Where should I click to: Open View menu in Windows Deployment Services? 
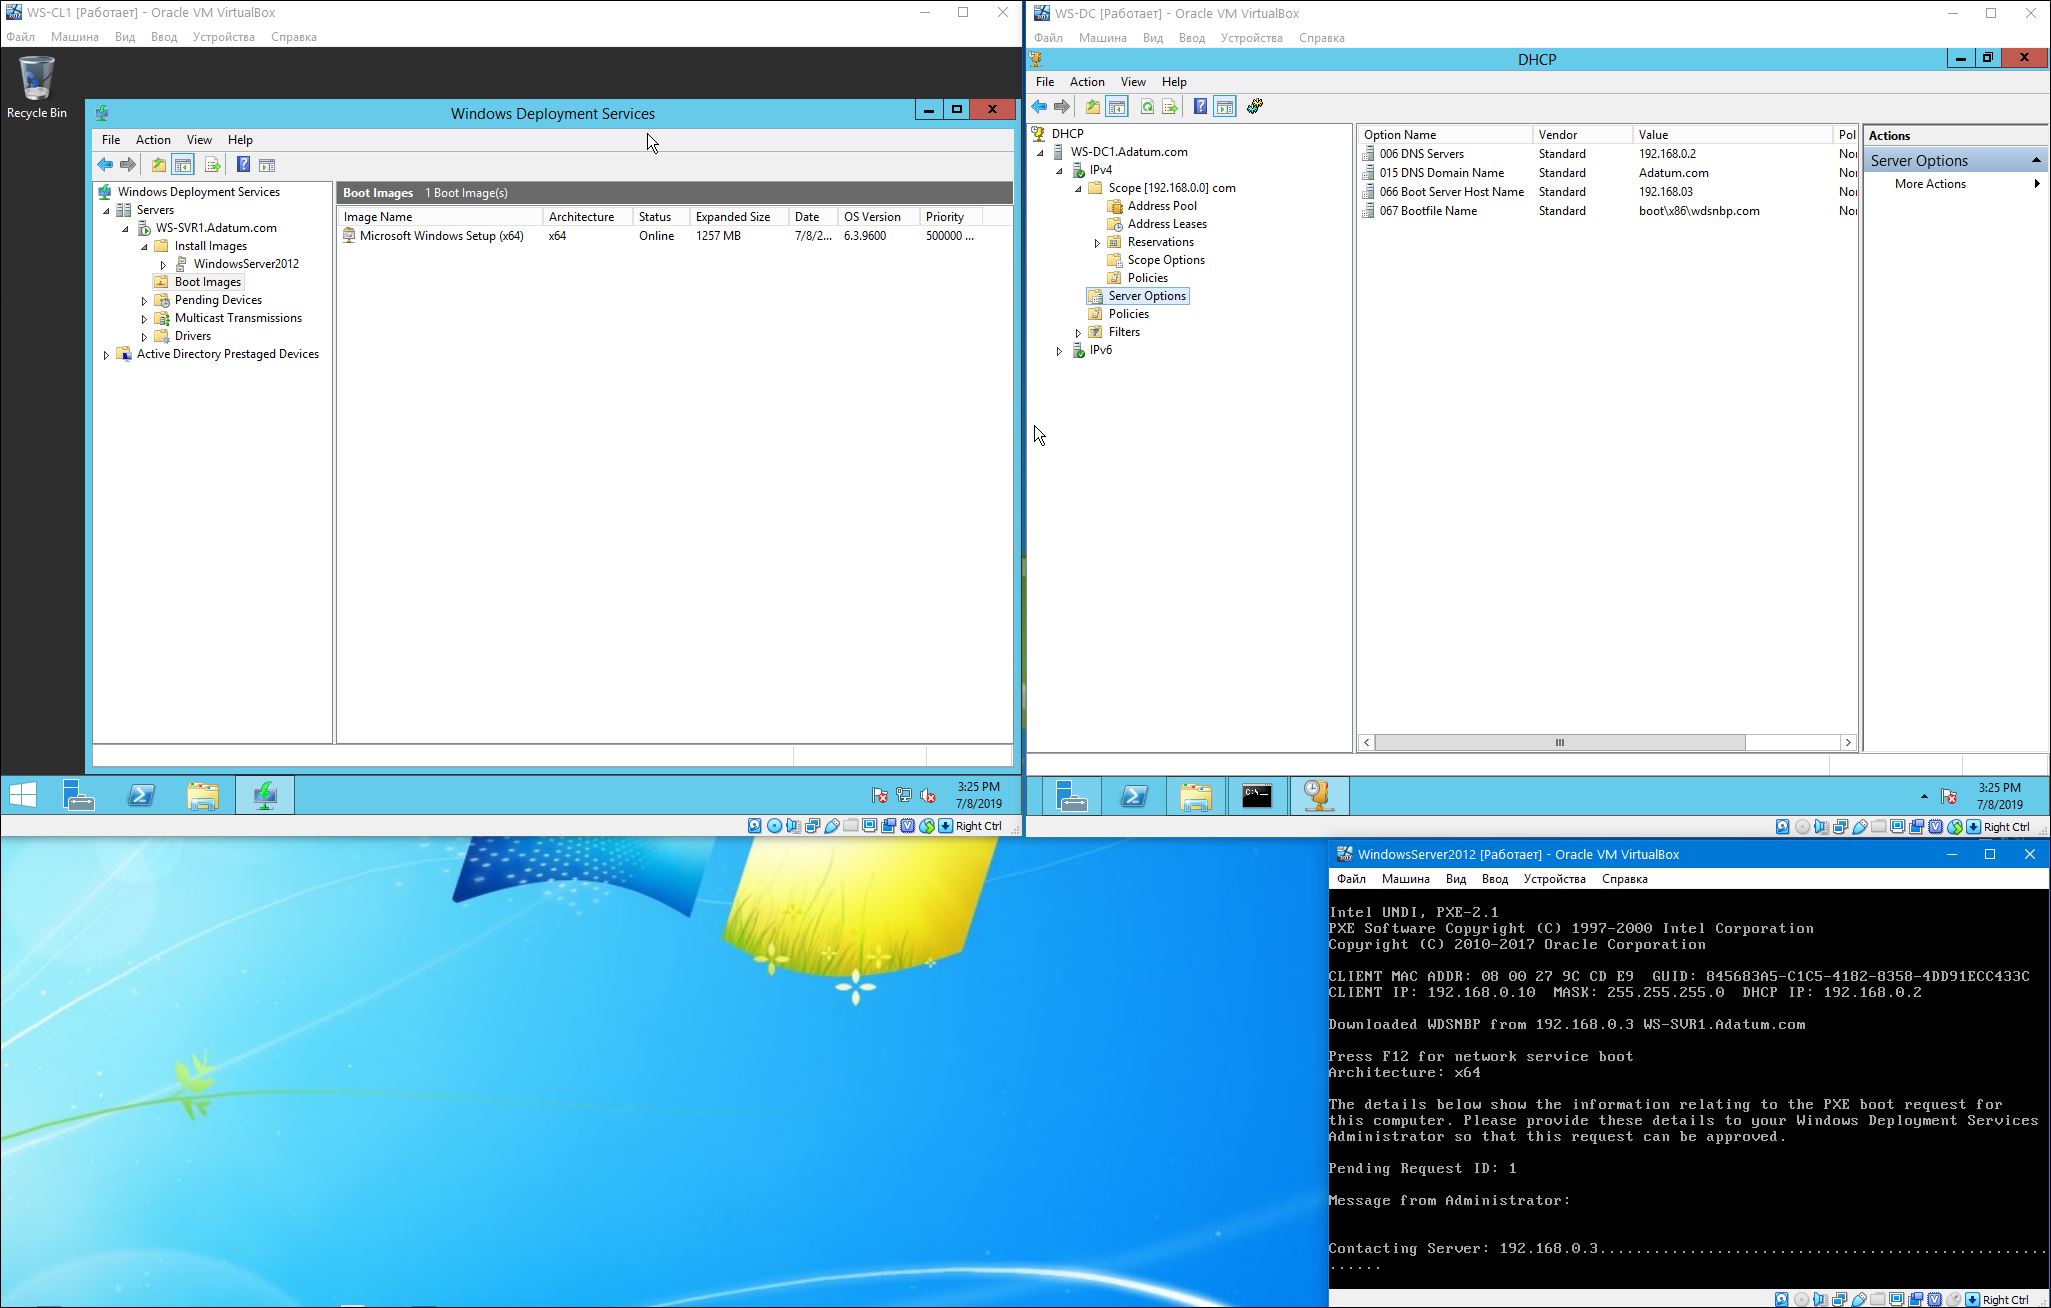(199, 140)
